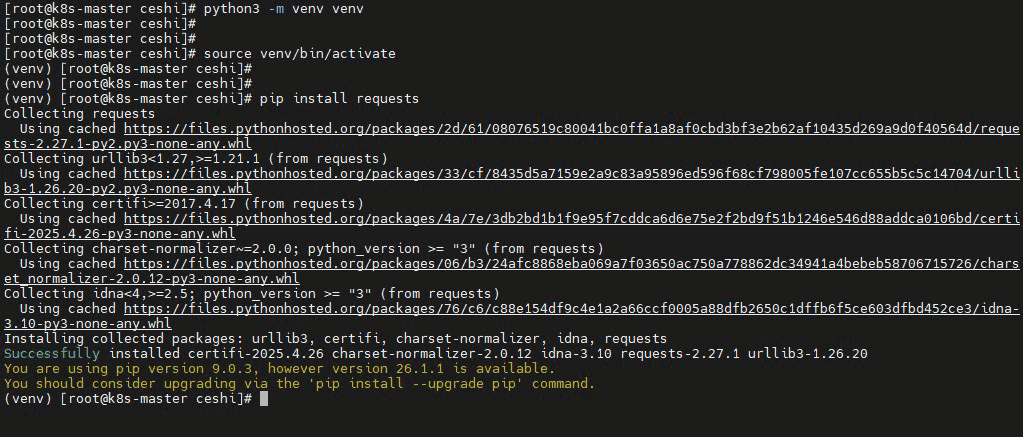Click the 'Collecting requests' output line
This screenshot has width=1023, height=437.
coord(80,113)
